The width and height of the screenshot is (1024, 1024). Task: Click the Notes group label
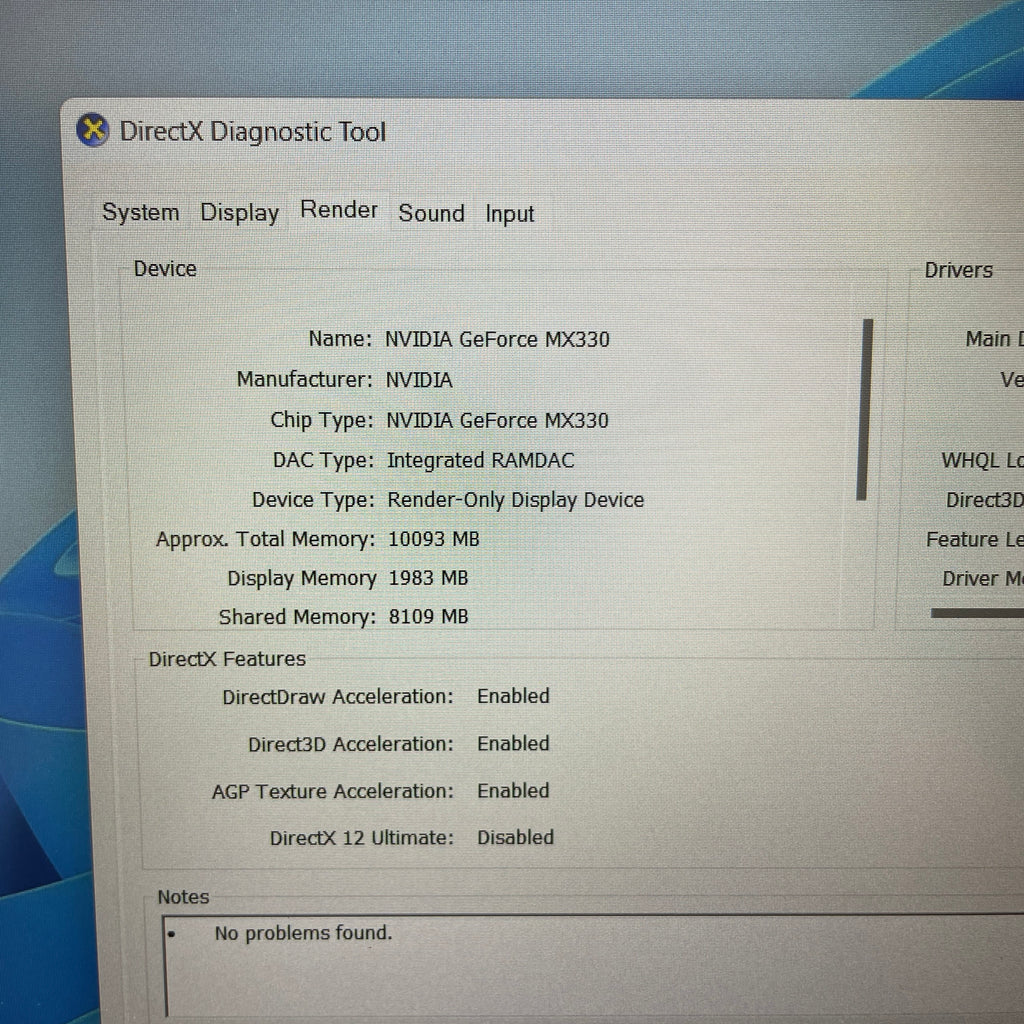click(x=184, y=897)
